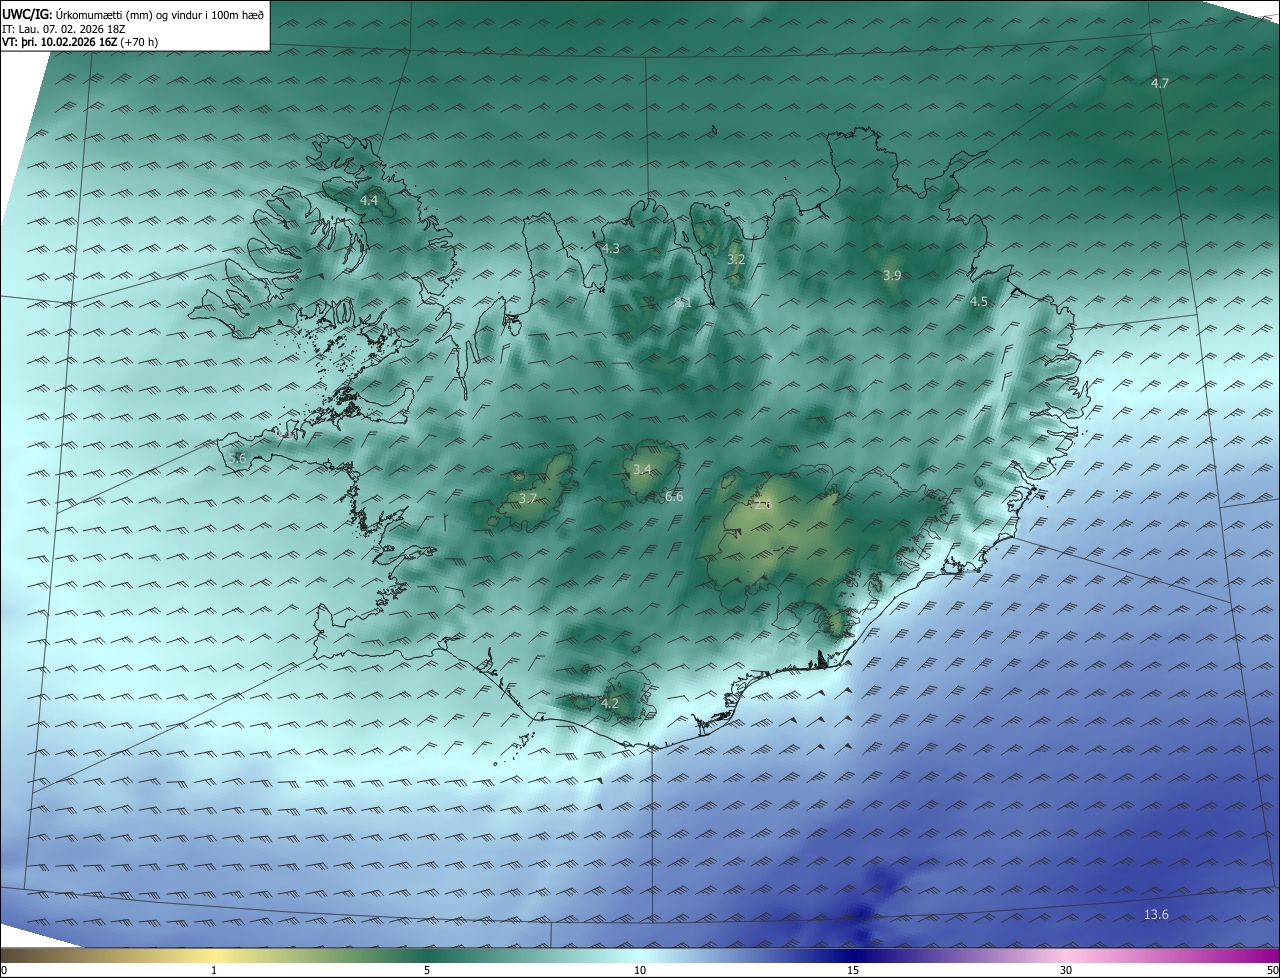Image resolution: width=1280 pixels, height=978 pixels.
Task: Click the 5 tick on the color scale
Action: 427,970
